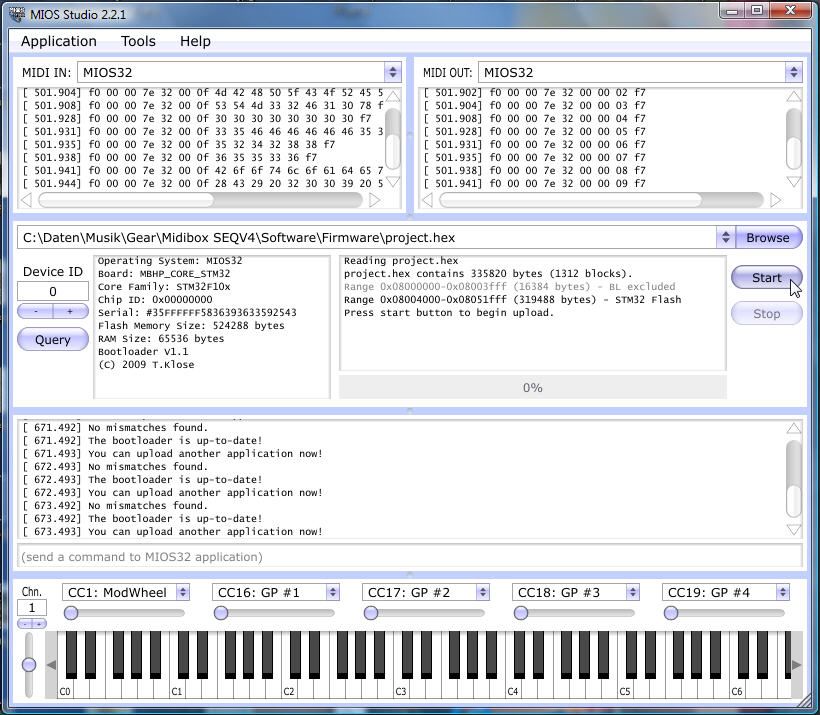The height and width of the screenshot is (715, 820).
Task: Click the MIDI IN monitor vertical scrollbar
Action: tap(393, 139)
